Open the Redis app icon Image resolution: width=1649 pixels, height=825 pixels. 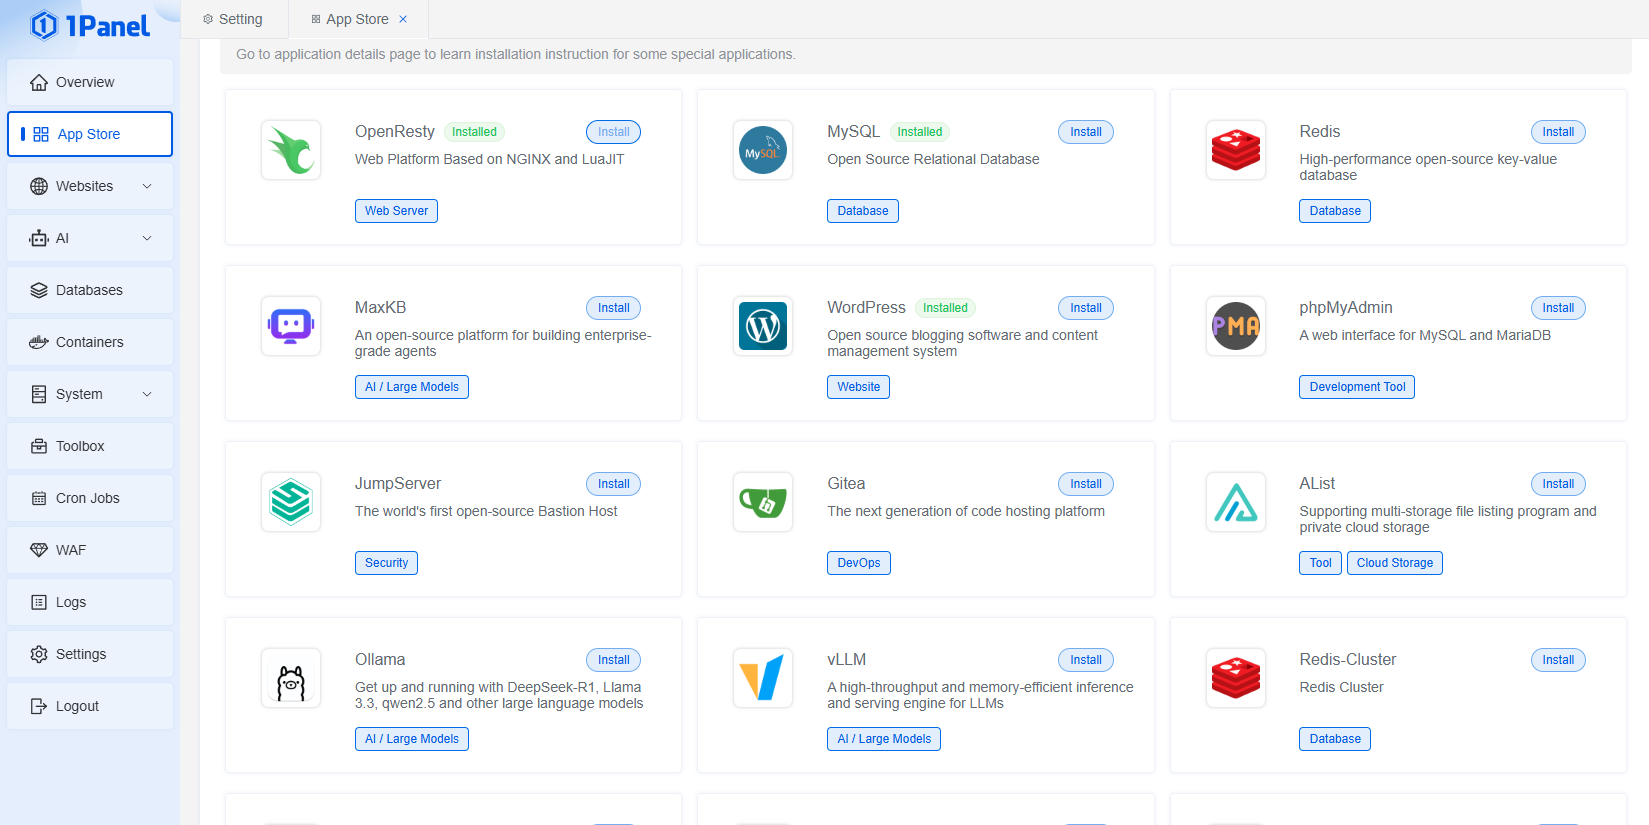(1236, 150)
